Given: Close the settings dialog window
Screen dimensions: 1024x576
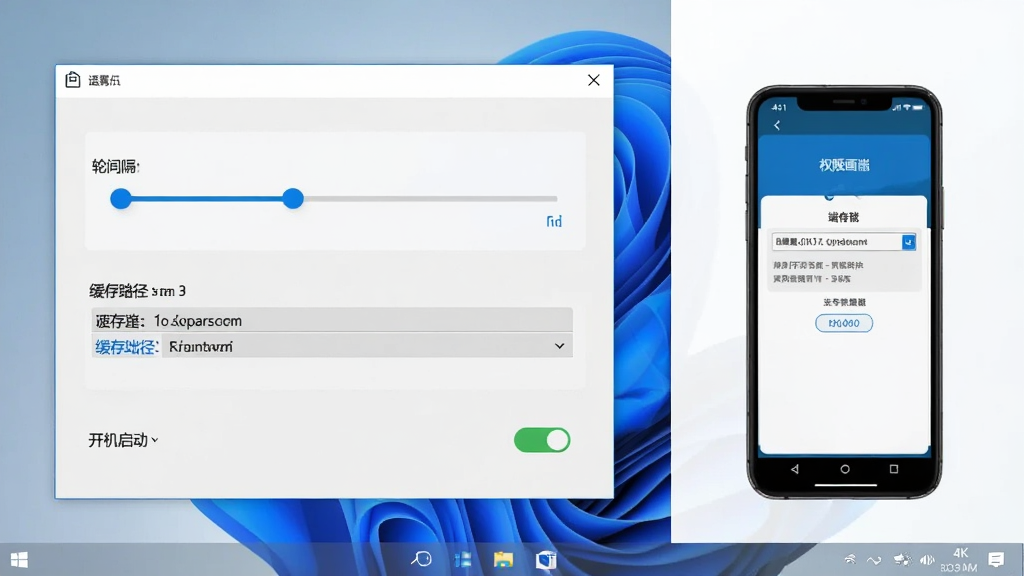Looking at the screenshot, I should 594,80.
